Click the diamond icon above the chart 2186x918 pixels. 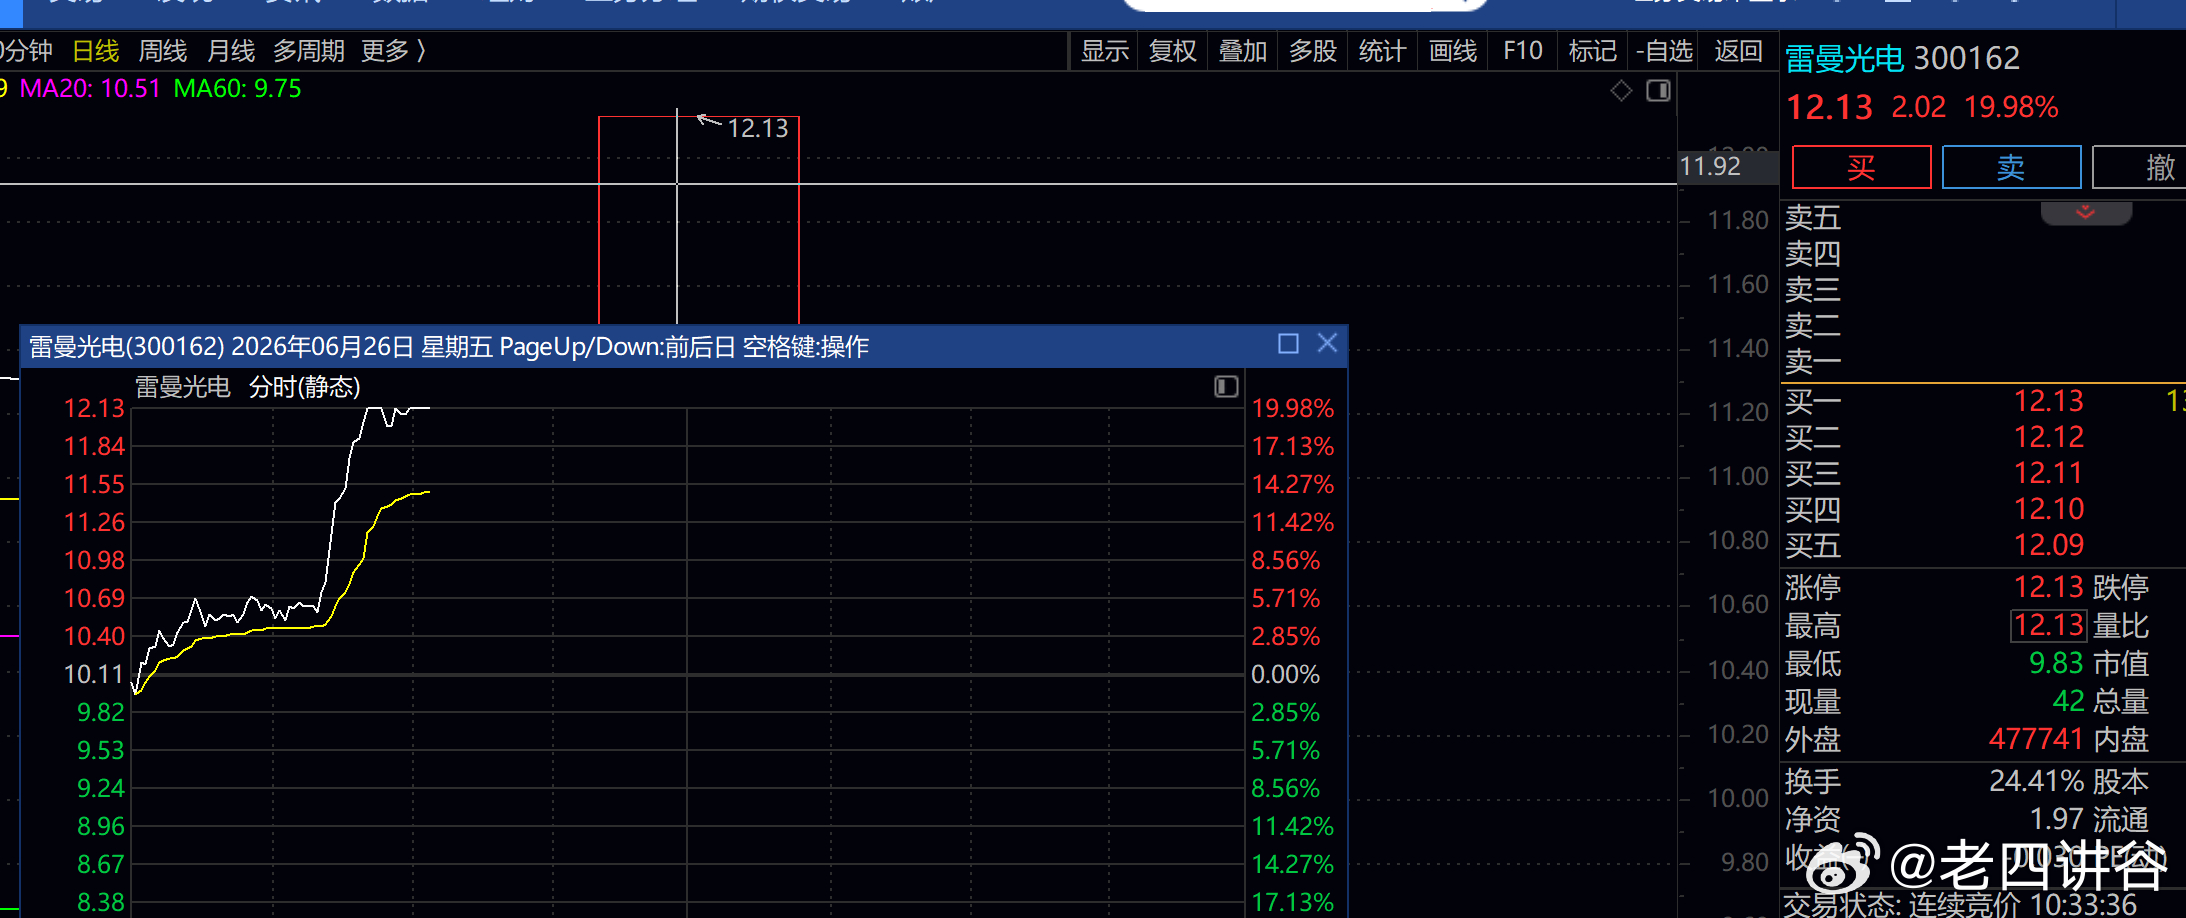tap(1621, 91)
